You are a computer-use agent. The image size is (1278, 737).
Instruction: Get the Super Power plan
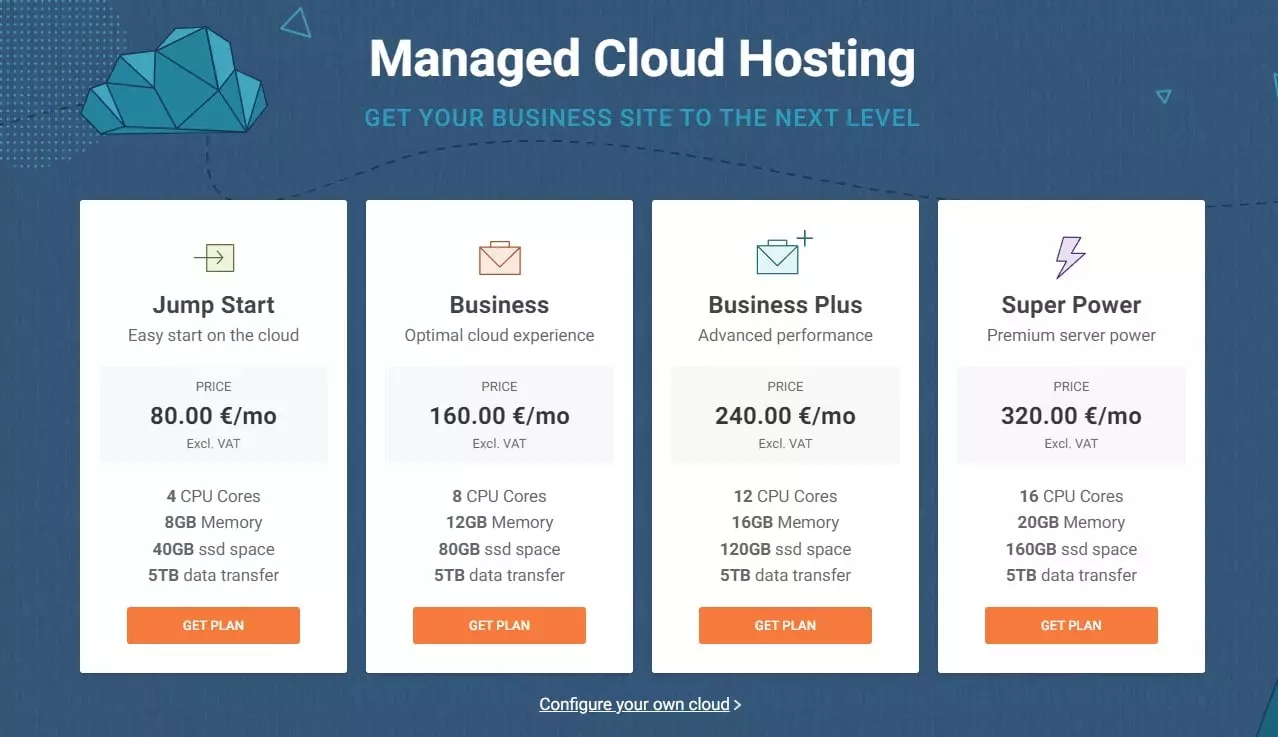click(x=1071, y=625)
